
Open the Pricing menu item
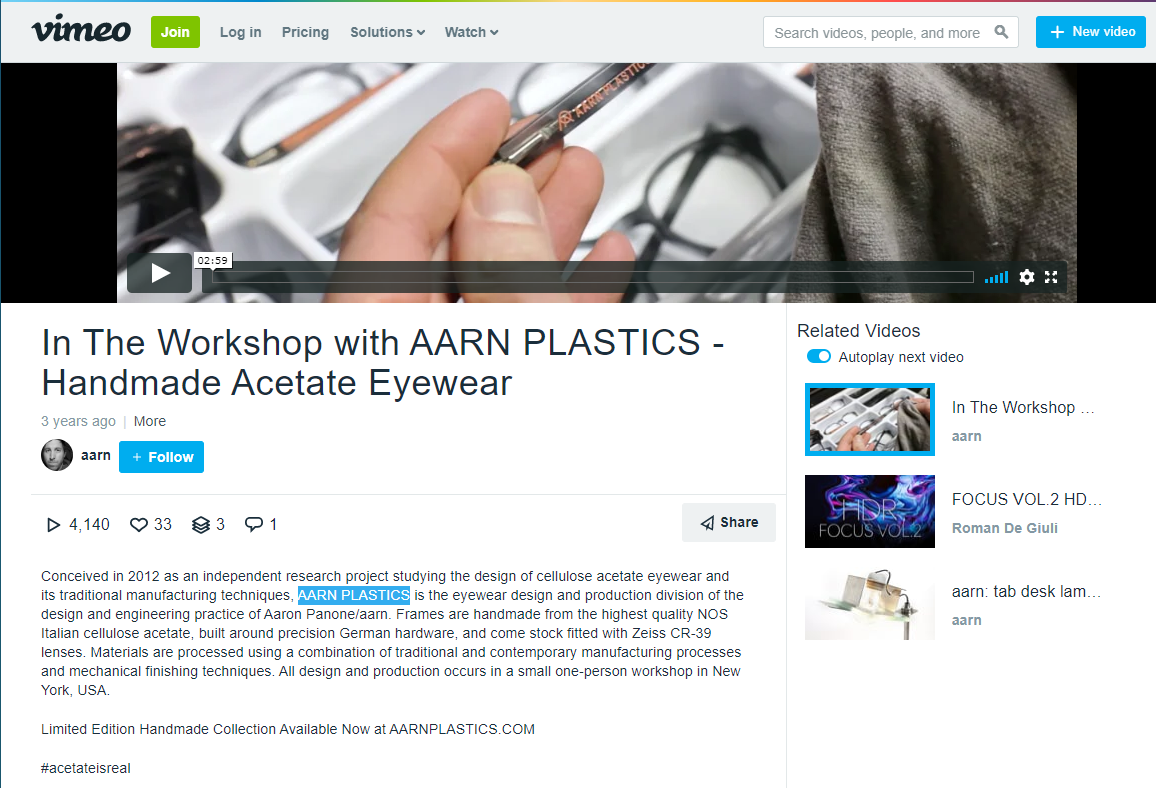click(305, 32)
